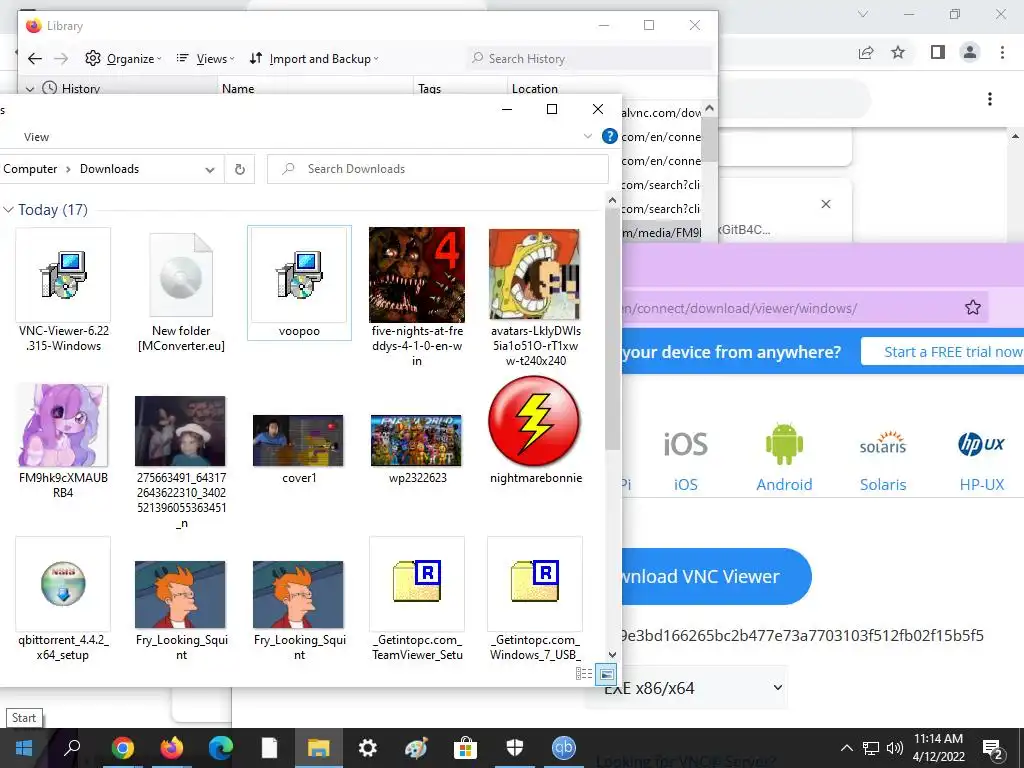Open Microsoft Store from the taskbar
1024x768 pixels.
[465, 748]
